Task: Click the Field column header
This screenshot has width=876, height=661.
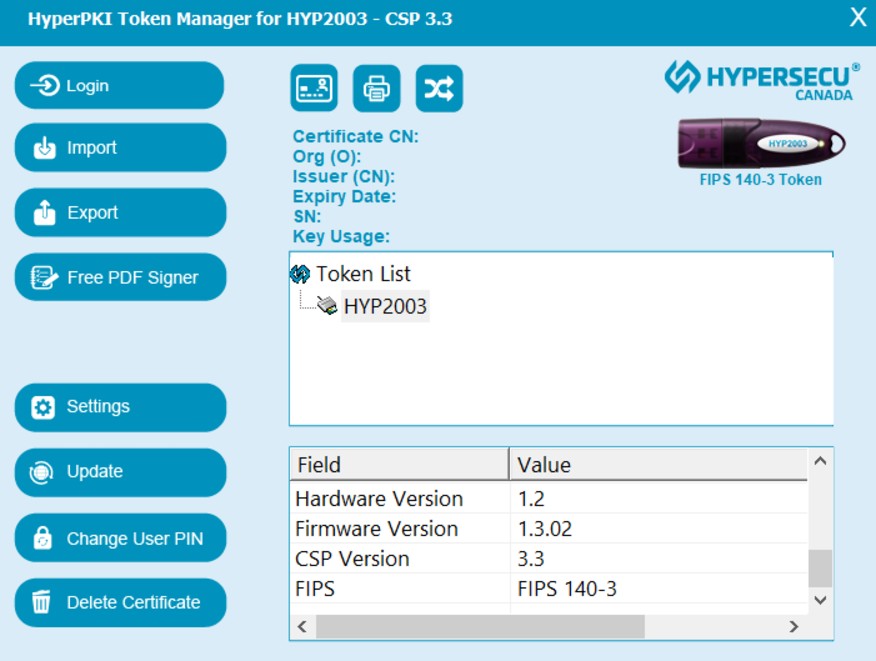Action: click(x=399, y=464)
